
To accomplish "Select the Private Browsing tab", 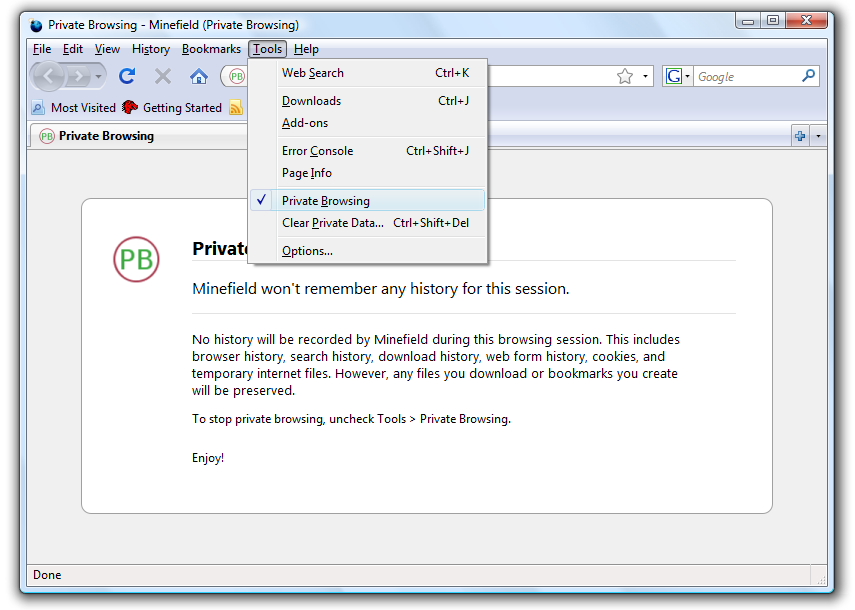I will pyautogui.click(x=139, y=136).
